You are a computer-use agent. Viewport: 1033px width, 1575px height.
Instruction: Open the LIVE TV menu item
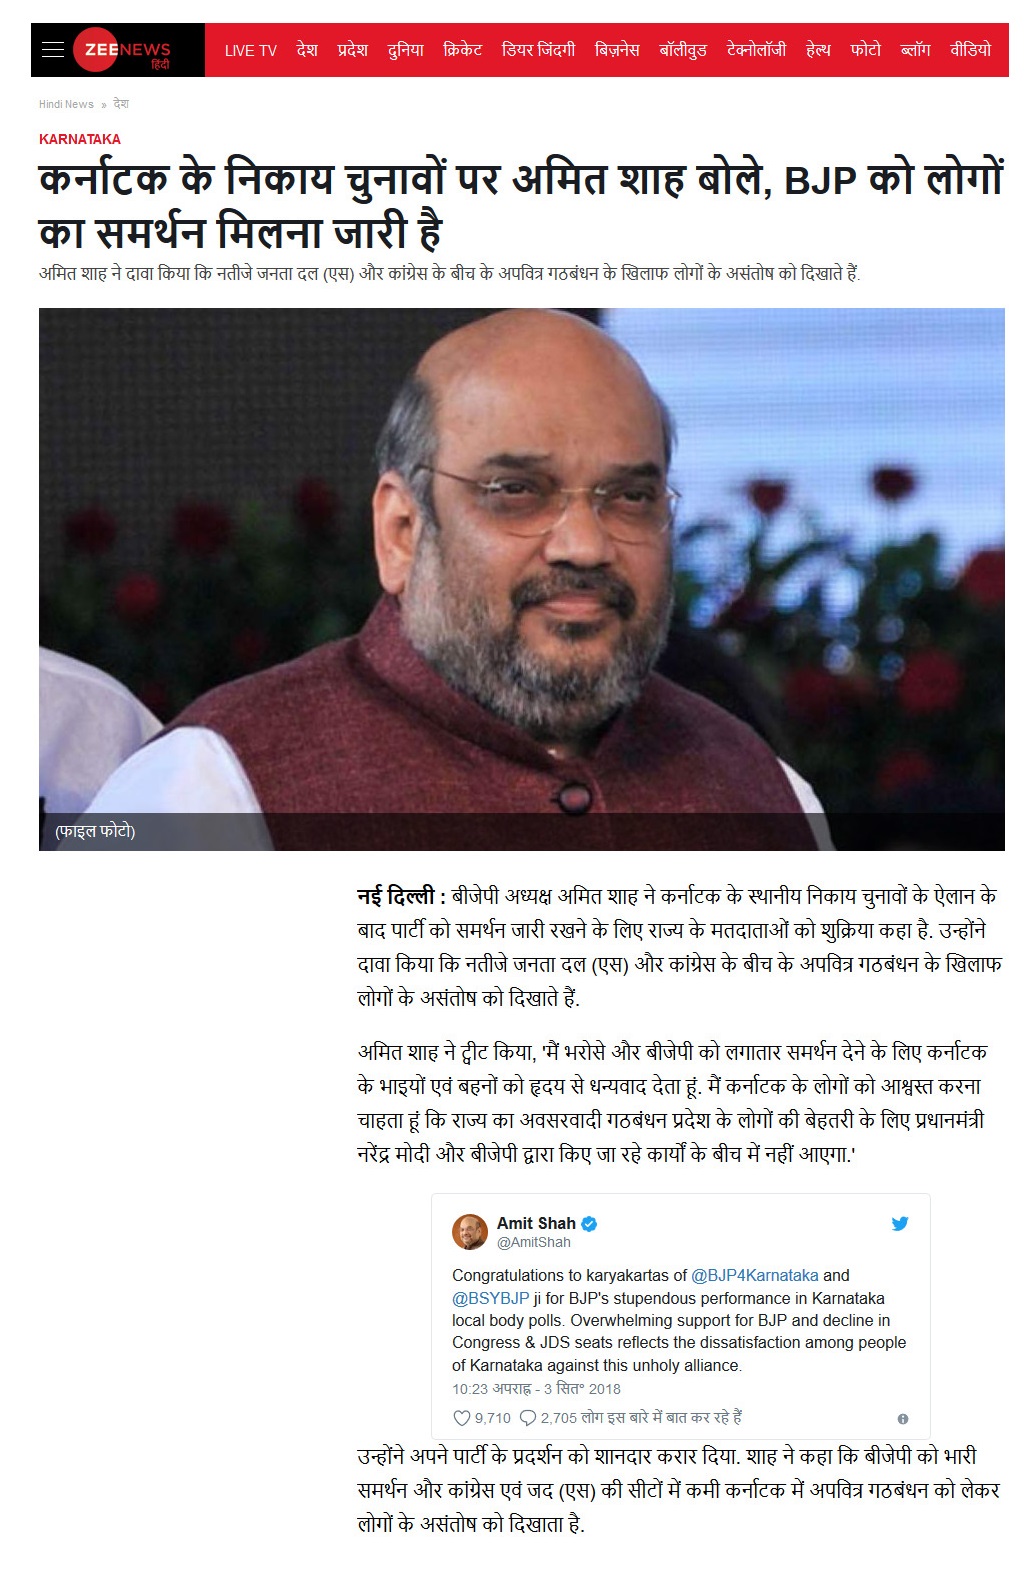pos(250,50)
